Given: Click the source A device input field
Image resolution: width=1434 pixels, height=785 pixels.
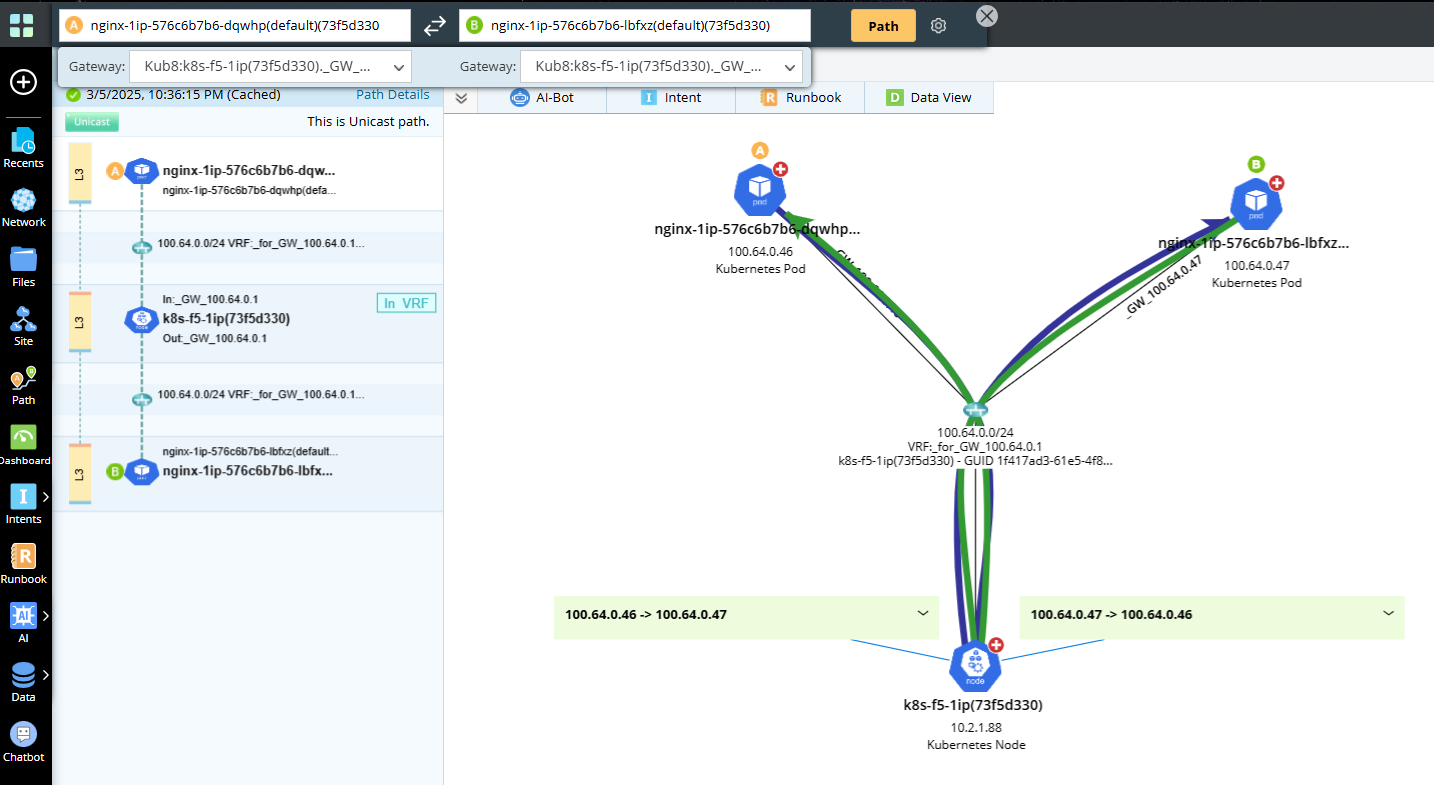Looking at the screenshot, I should tap(244, 26).
